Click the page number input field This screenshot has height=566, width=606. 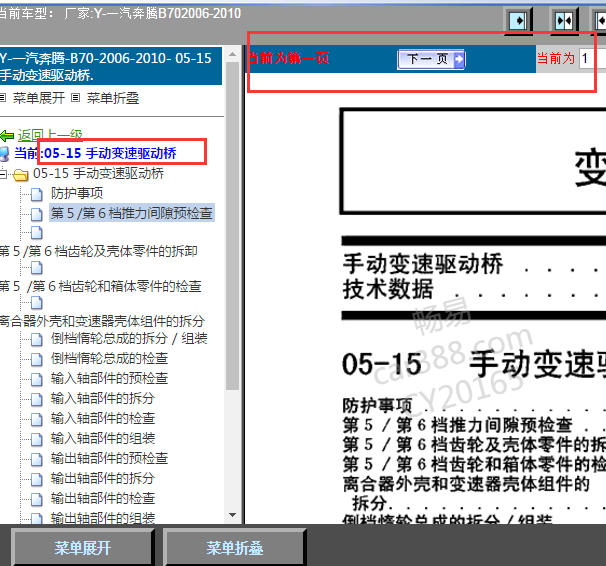pos(592,59)
